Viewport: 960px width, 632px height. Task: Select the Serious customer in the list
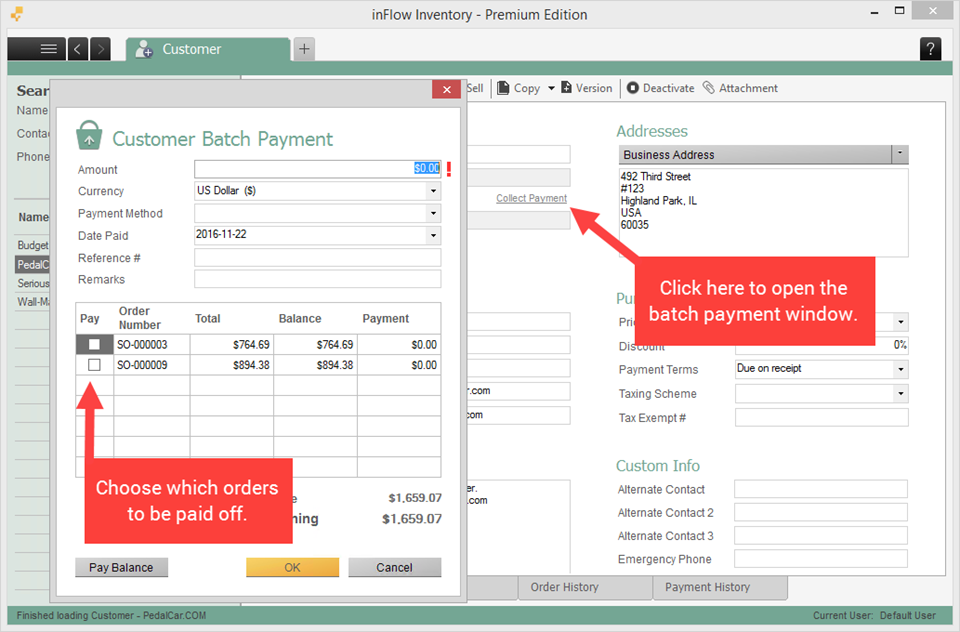[32, 284]
